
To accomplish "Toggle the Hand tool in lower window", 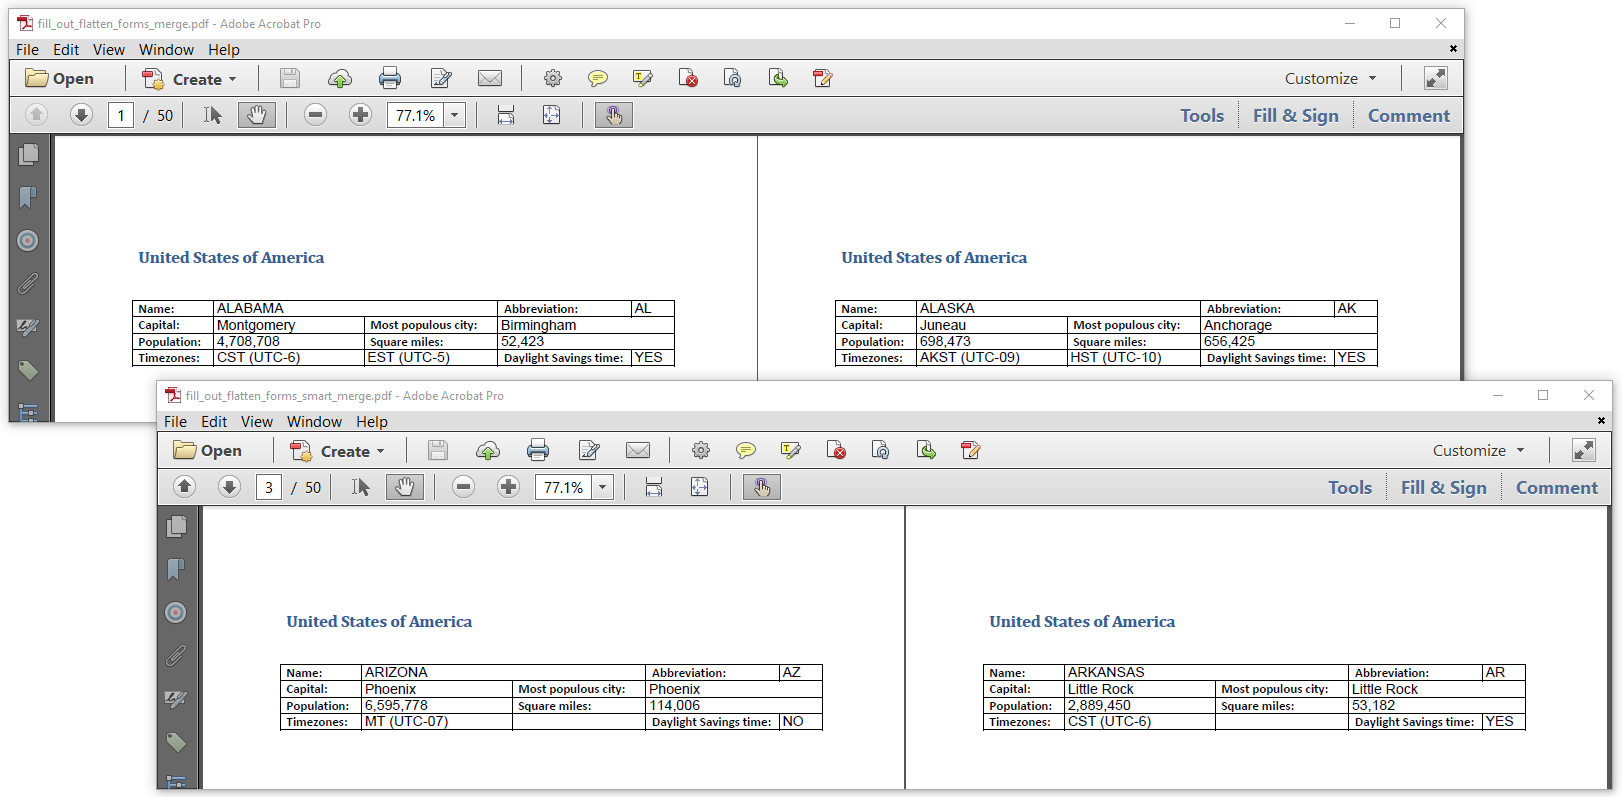I will (x=405, y=487).
